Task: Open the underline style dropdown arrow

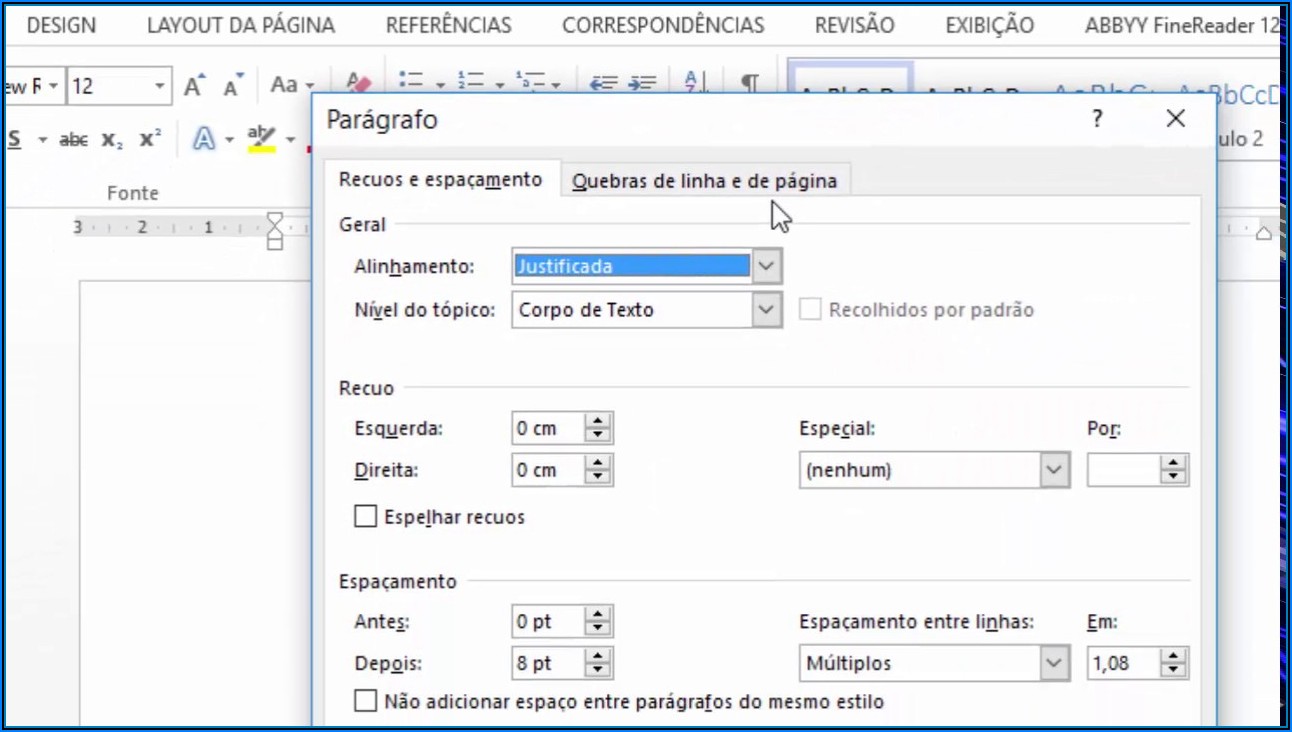Action: click(42, 140)
